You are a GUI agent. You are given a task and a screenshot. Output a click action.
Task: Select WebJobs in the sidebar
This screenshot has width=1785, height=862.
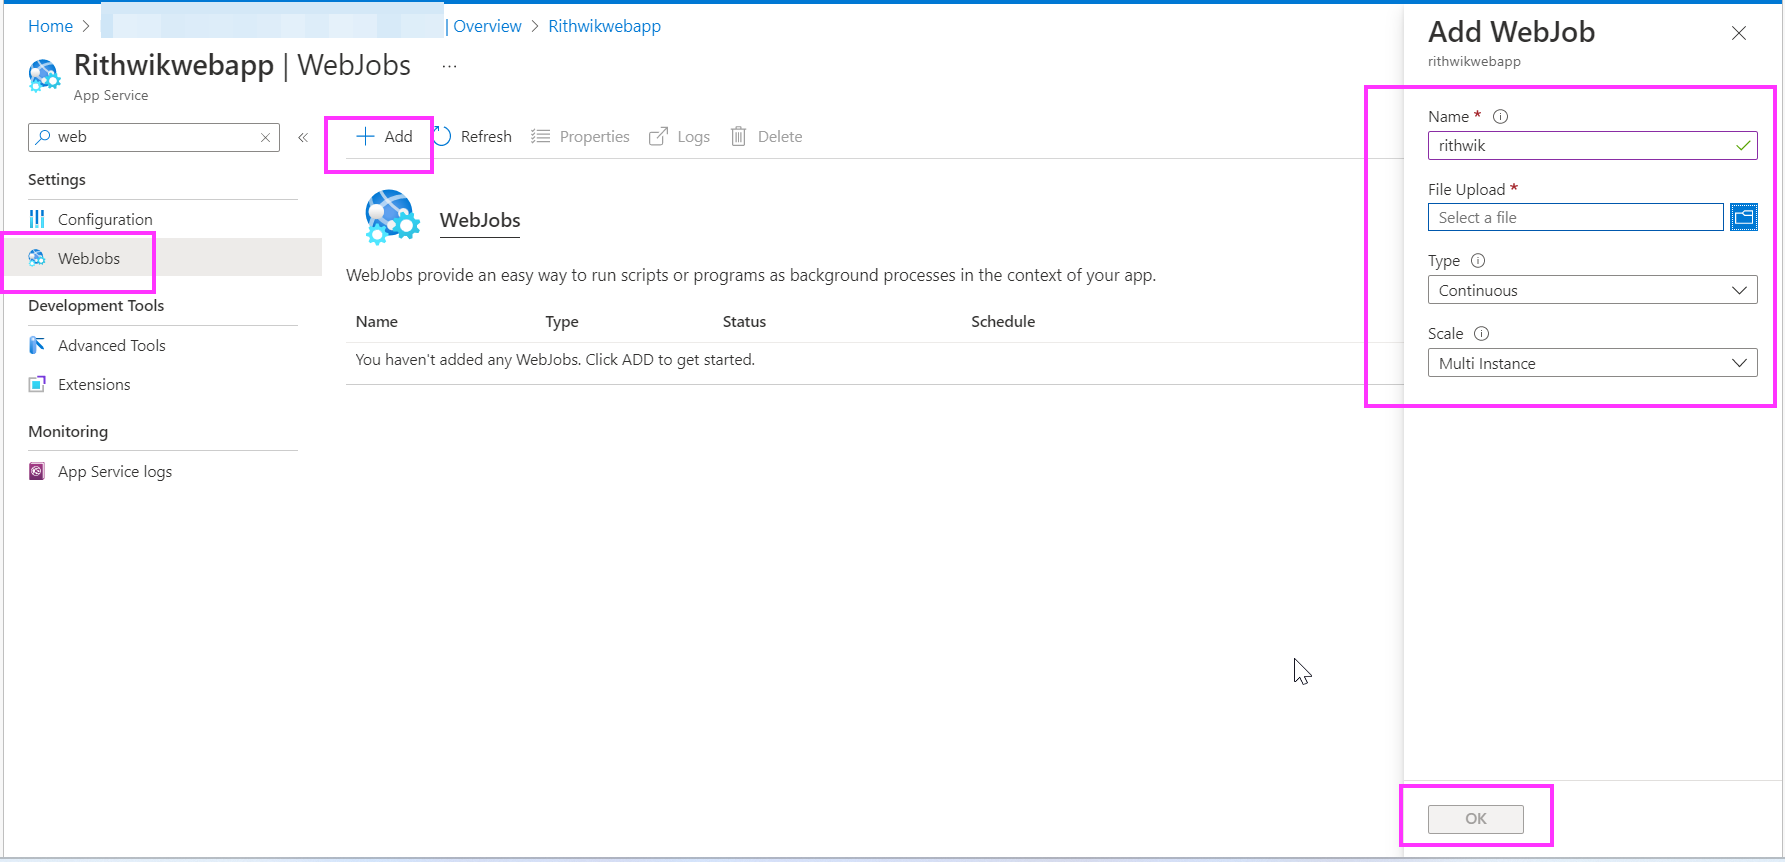pos(162,258)
